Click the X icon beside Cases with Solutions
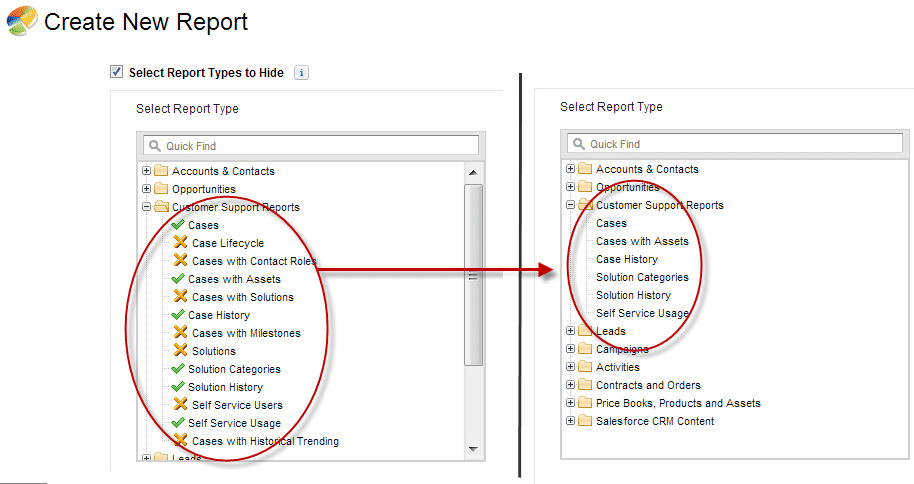 pyautogui.click(x=180, y=297)
